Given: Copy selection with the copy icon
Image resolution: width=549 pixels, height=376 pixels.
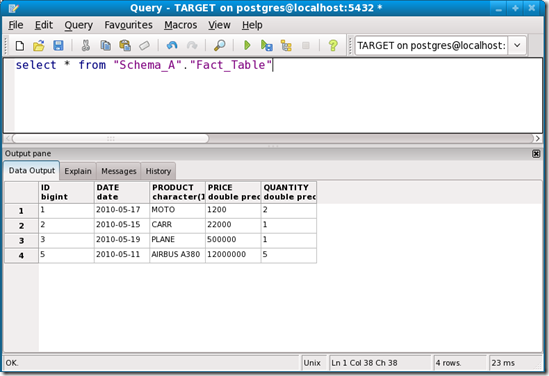Looking at the screenshot, I should click(x=105, y=46).
